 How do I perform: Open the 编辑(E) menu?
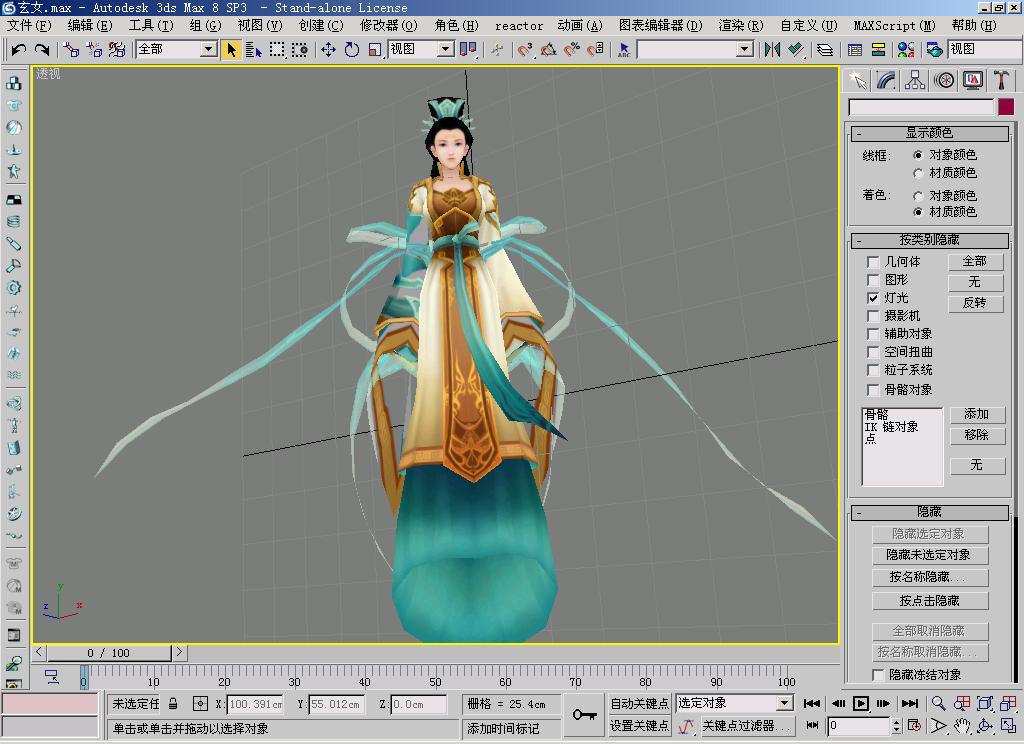point(89,25)
